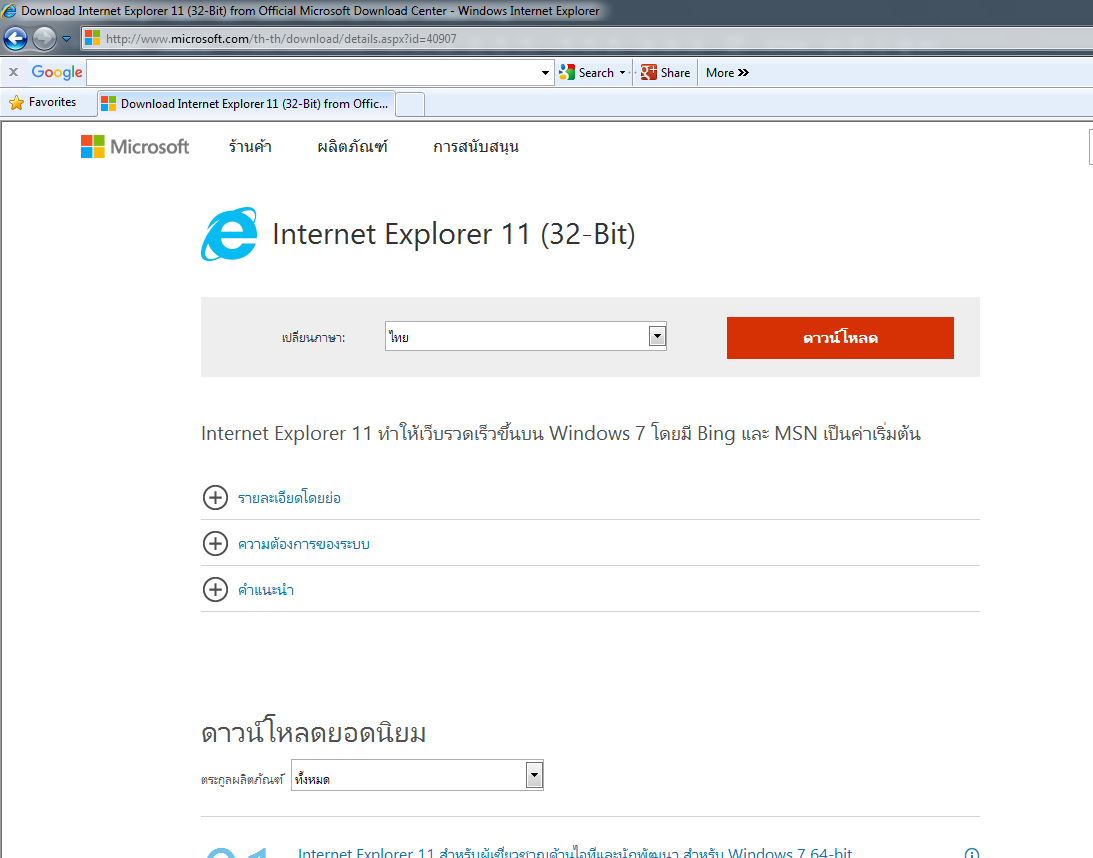Click the Google toolbar logo
This screenshot has height=858, width=1093.
(x=57, y=72)
